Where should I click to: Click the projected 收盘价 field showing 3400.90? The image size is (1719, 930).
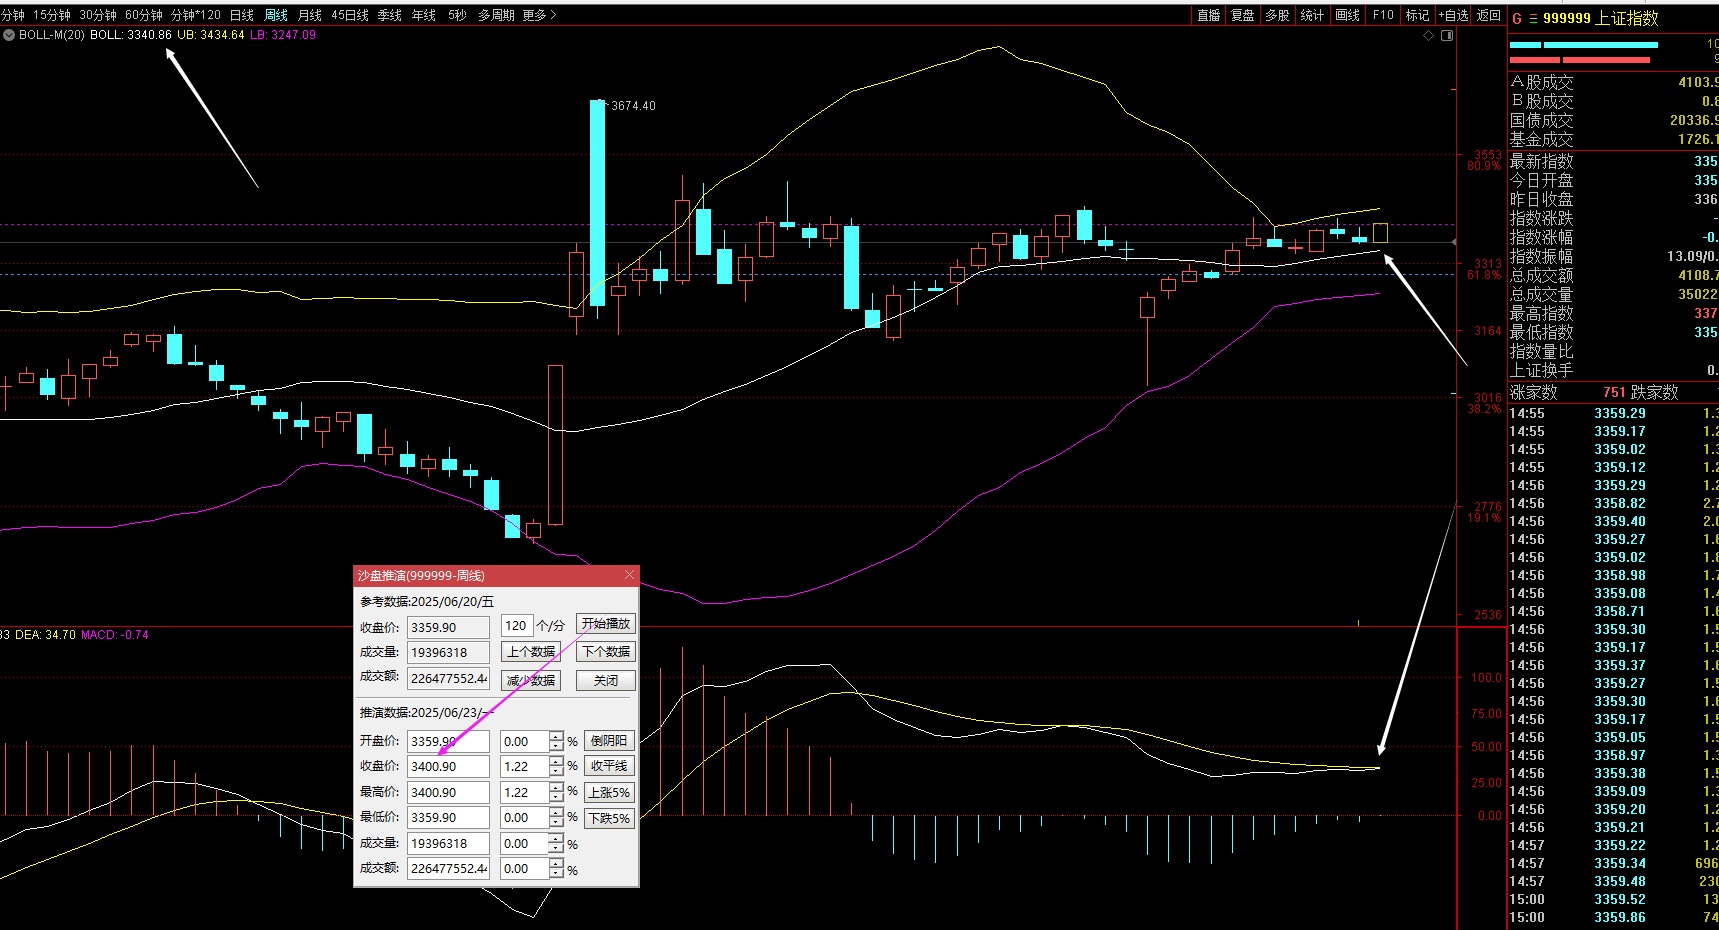tap(448, 766)
